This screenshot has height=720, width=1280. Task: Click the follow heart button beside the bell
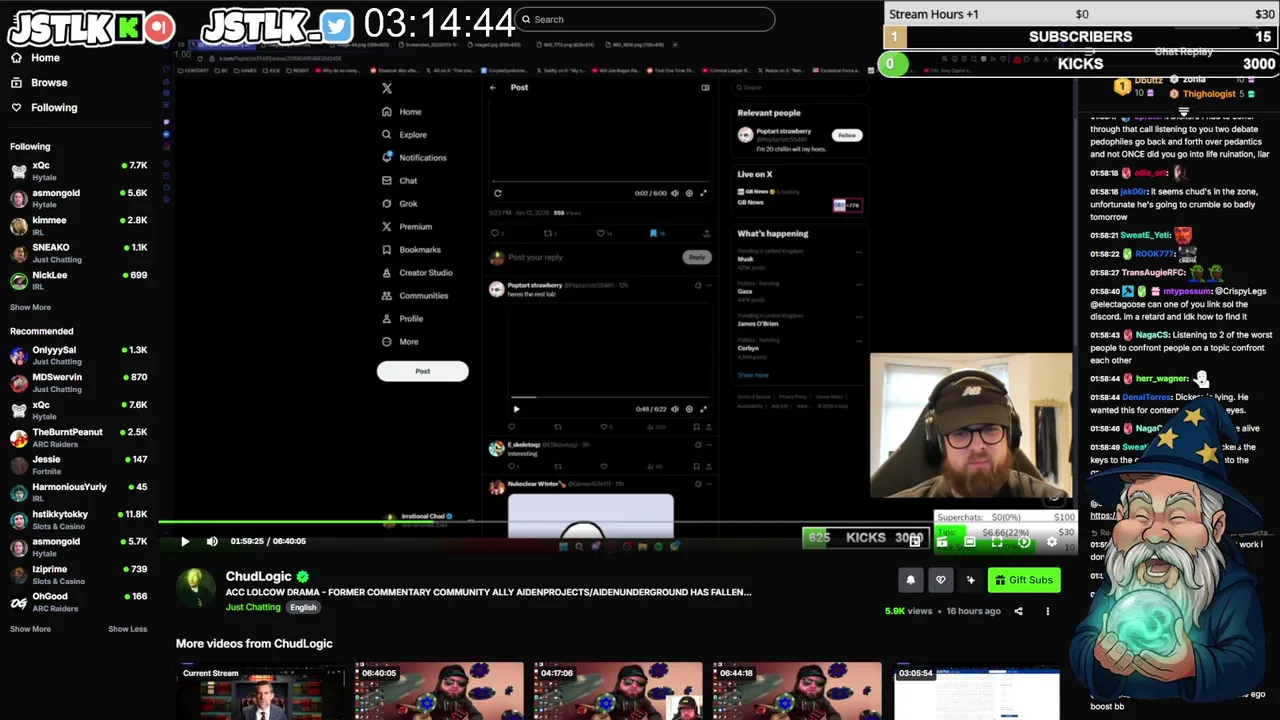click(x=940, y=580)
